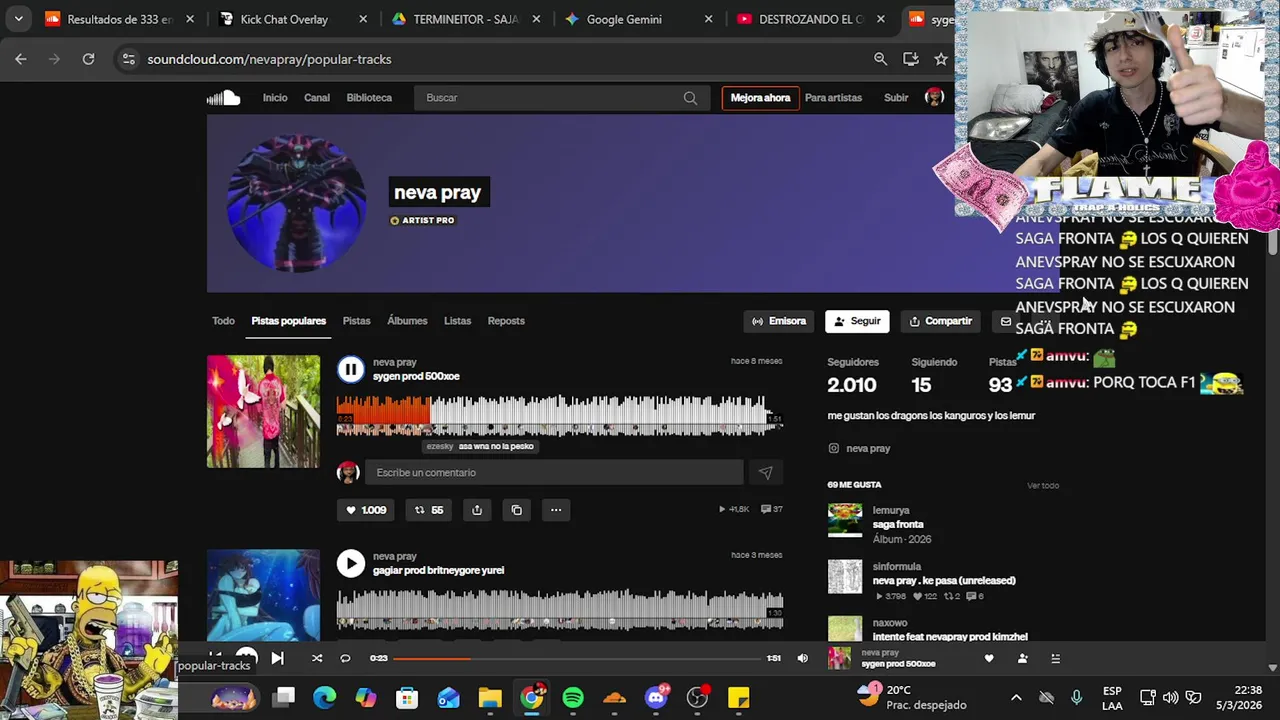Viewport: 1280px width, 720px height.
Task: Open neva pray . ke pasa (unreleased)
Action: tap(944, 581)
